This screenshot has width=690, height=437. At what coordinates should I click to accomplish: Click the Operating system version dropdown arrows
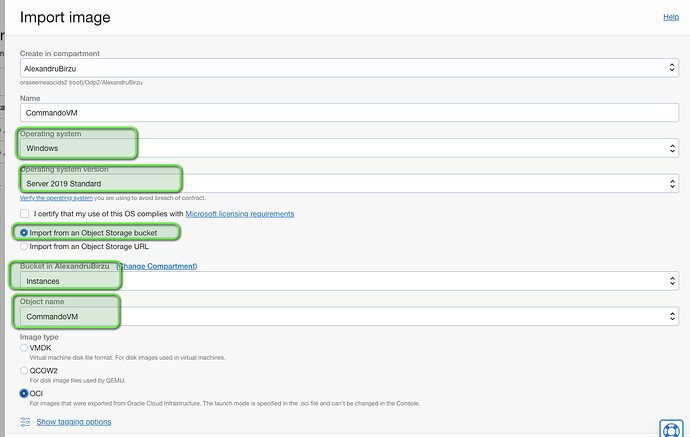click(671, 184)
